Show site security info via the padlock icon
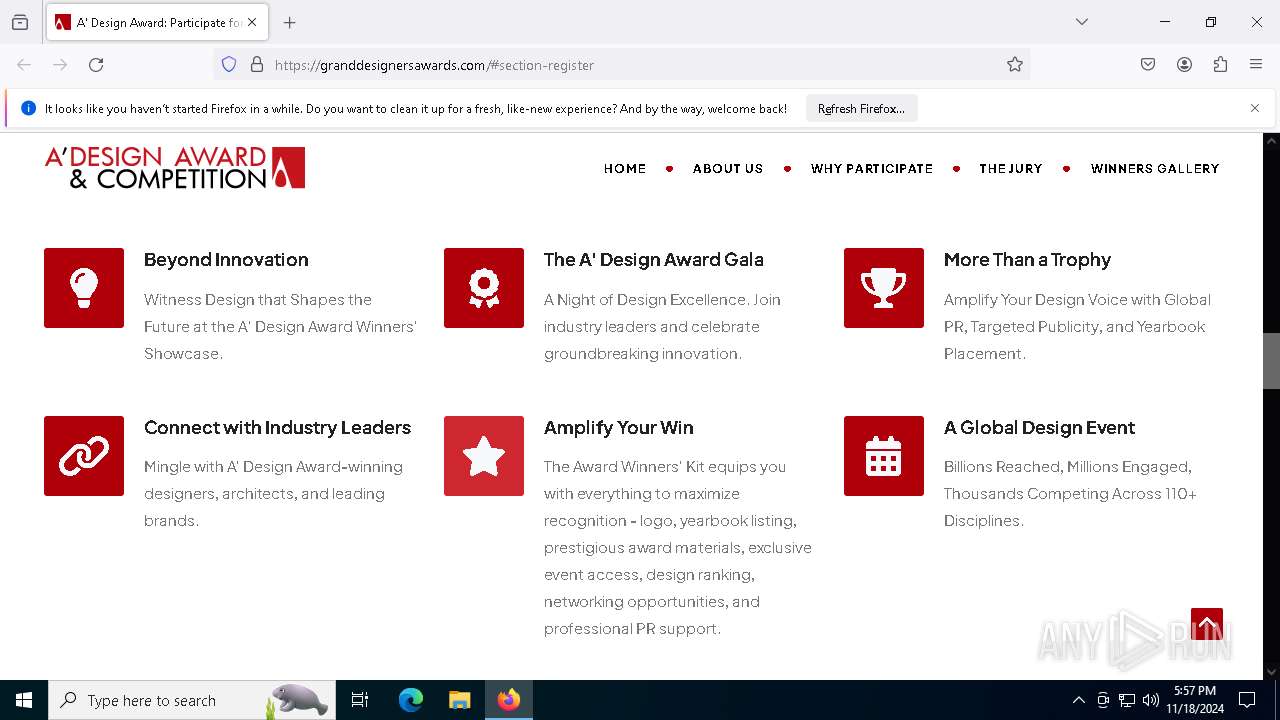This screenshot has height=720, width=1280. click(257, 65)
